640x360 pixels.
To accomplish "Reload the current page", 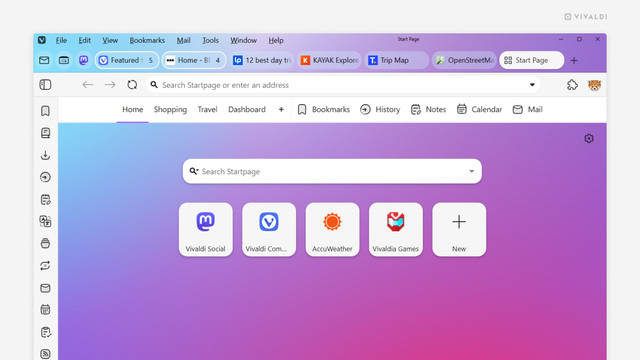I will coord(132,85).
